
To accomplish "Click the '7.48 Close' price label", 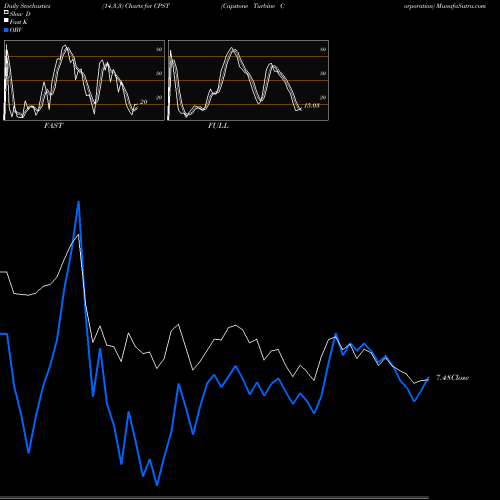I will [x=453, y=378].
